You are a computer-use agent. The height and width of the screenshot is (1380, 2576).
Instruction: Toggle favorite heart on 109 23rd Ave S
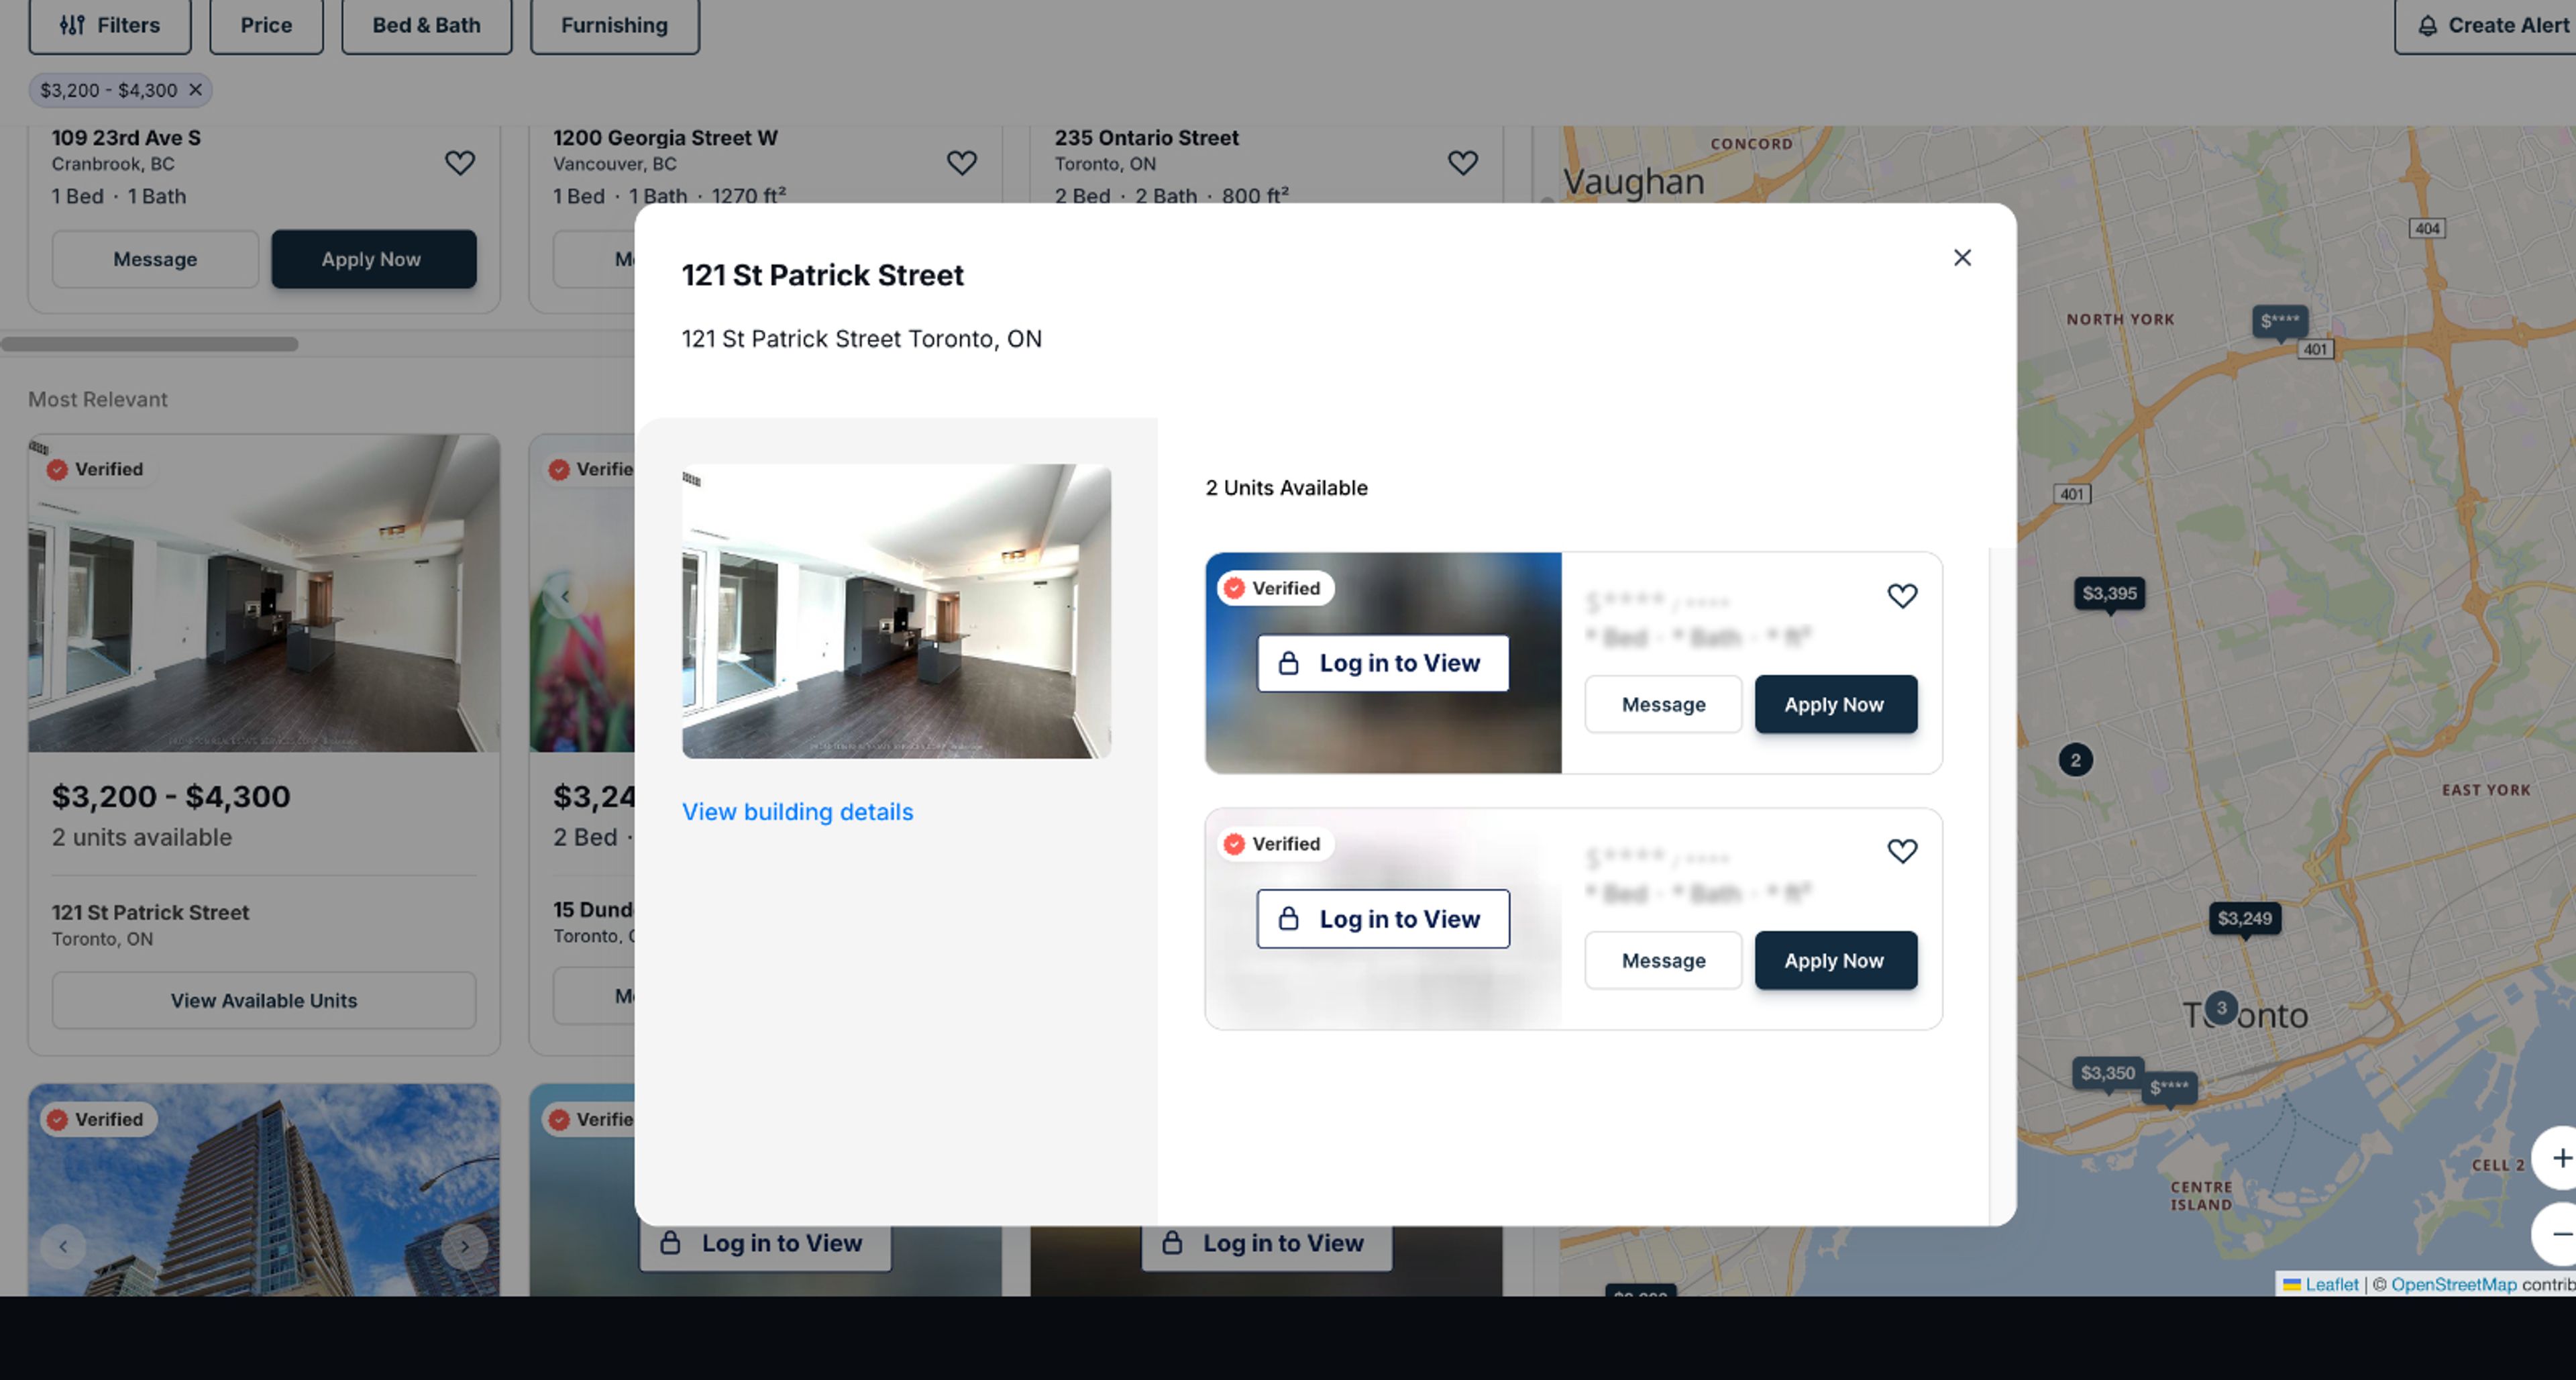(460, 162)
